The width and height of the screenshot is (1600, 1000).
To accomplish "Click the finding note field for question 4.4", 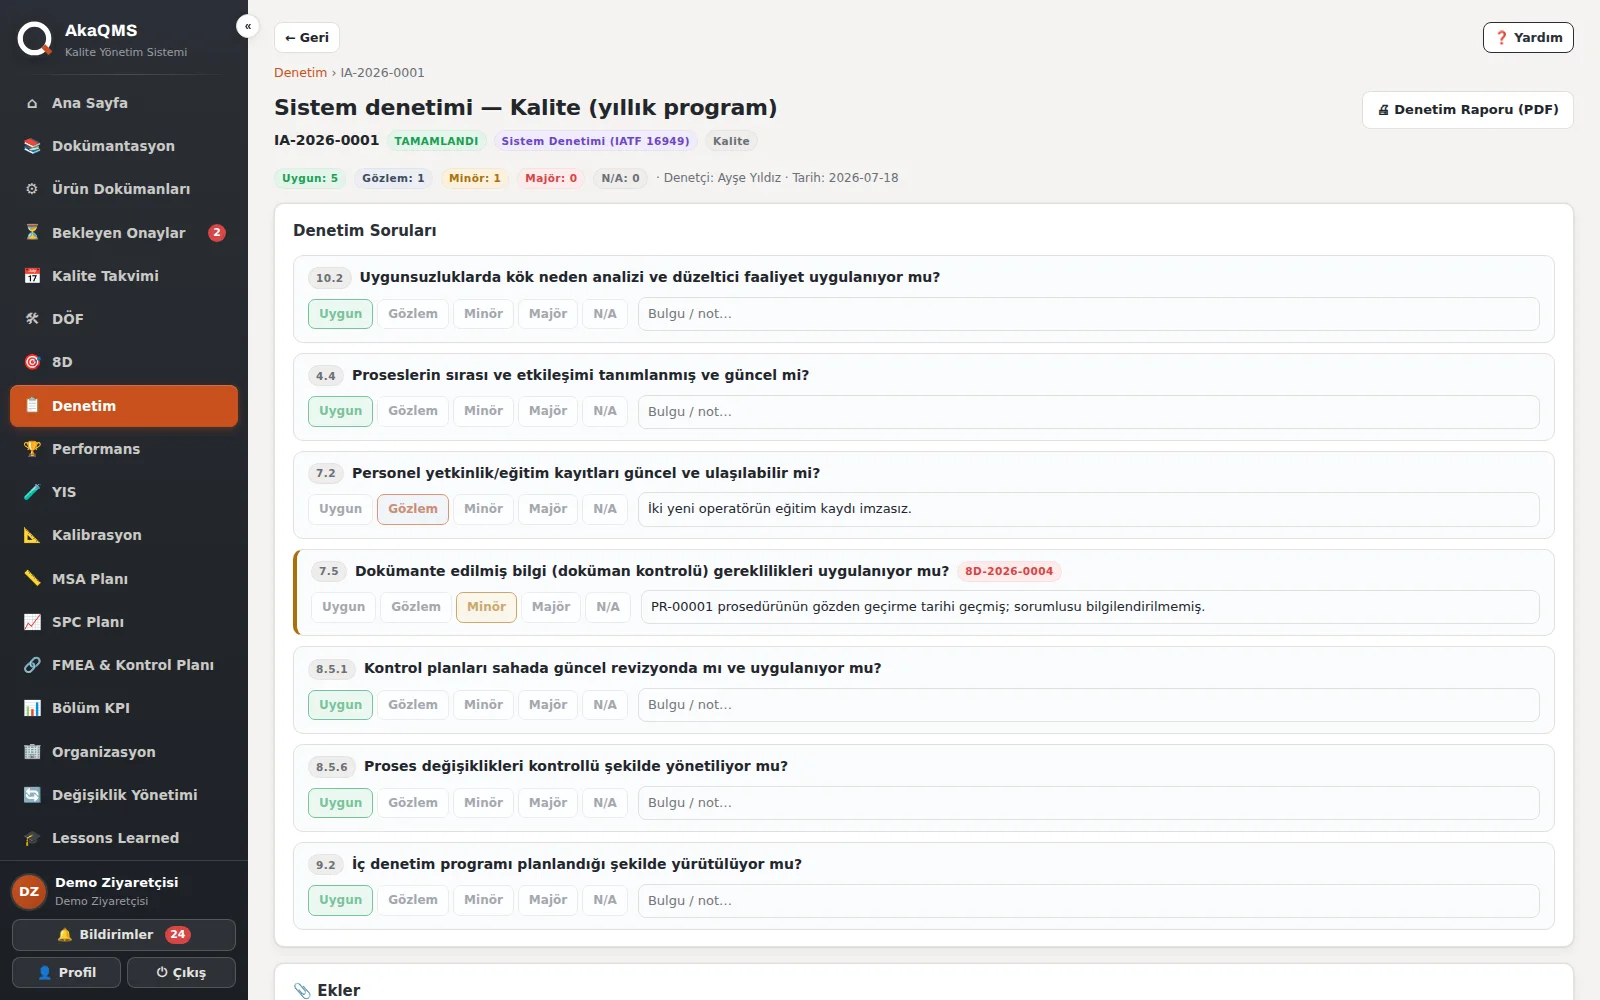I will tap(1088, 412).
